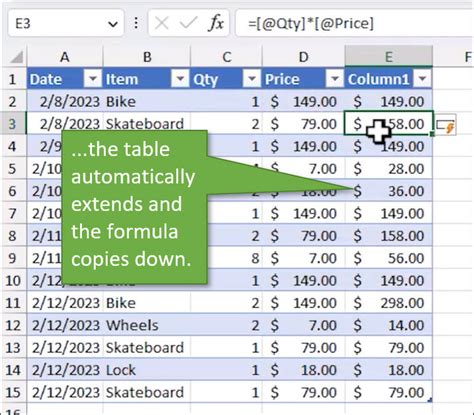The image size is (474, 415).
Task: Select column E header
Action: pos(389,57)
